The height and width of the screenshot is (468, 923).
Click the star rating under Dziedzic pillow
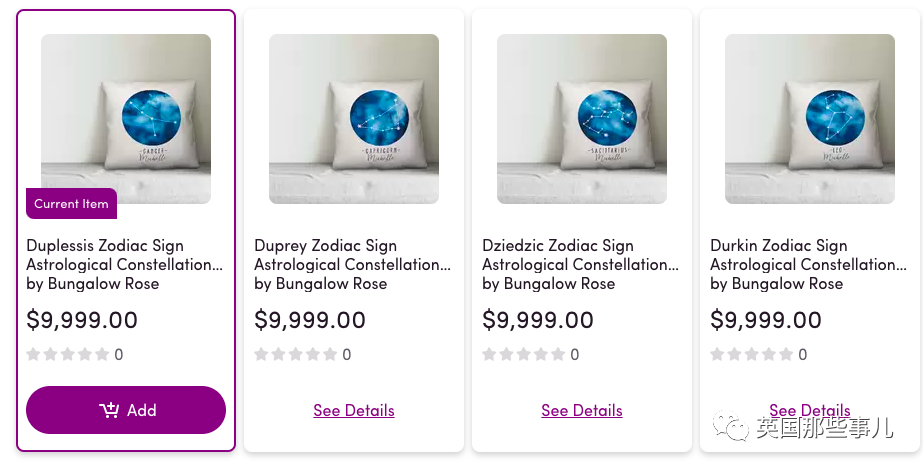point(524,354)
